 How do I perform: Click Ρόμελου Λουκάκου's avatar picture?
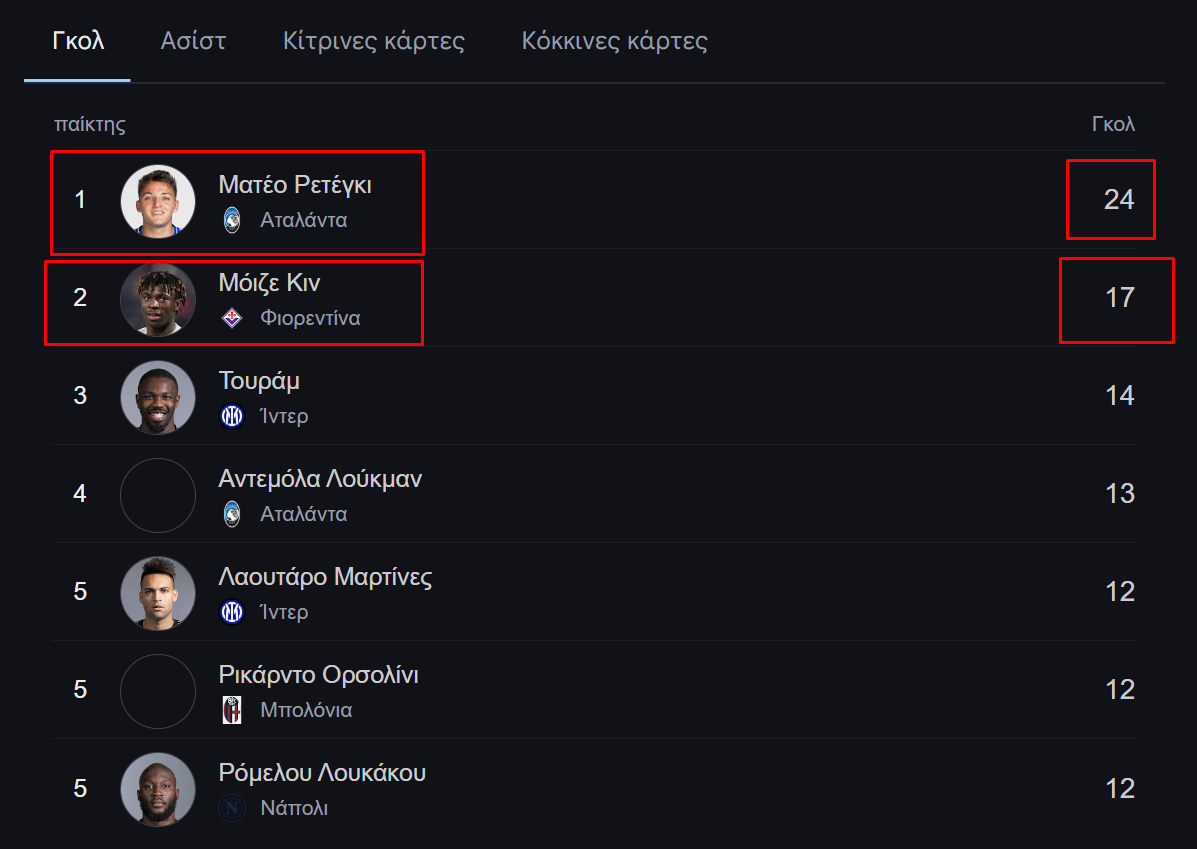point(158,789)
